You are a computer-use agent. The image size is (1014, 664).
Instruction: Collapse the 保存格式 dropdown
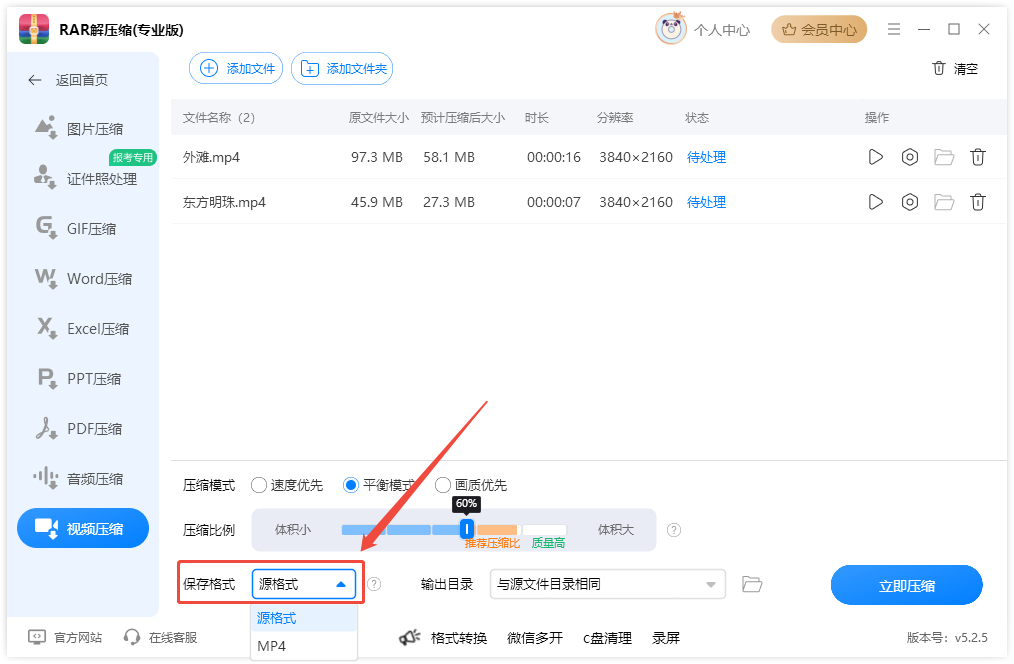point(304,584)
